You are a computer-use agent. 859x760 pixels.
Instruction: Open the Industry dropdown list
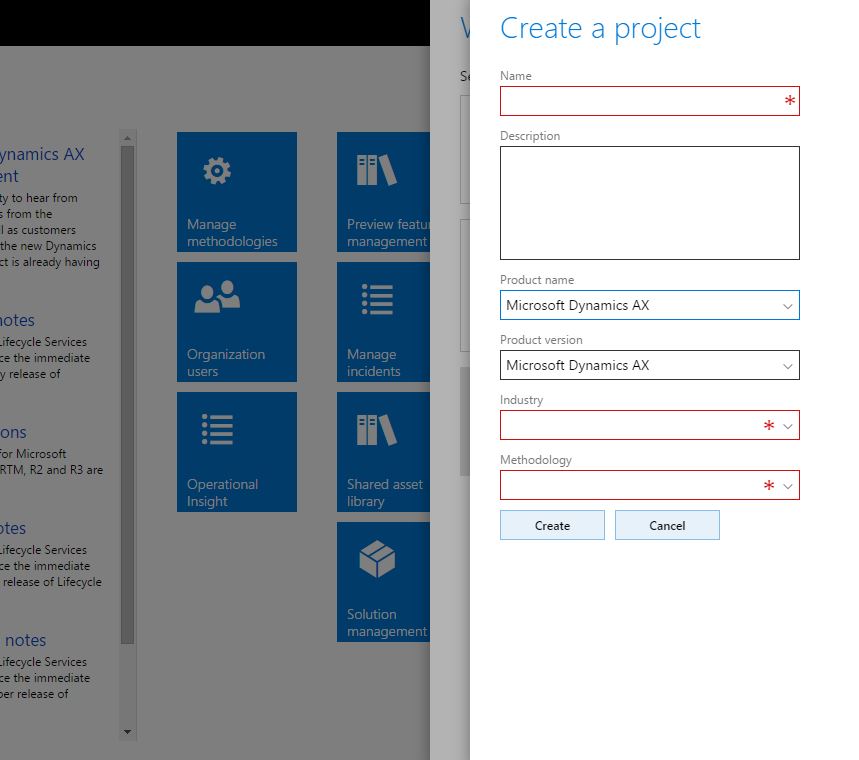coord(788,426)
